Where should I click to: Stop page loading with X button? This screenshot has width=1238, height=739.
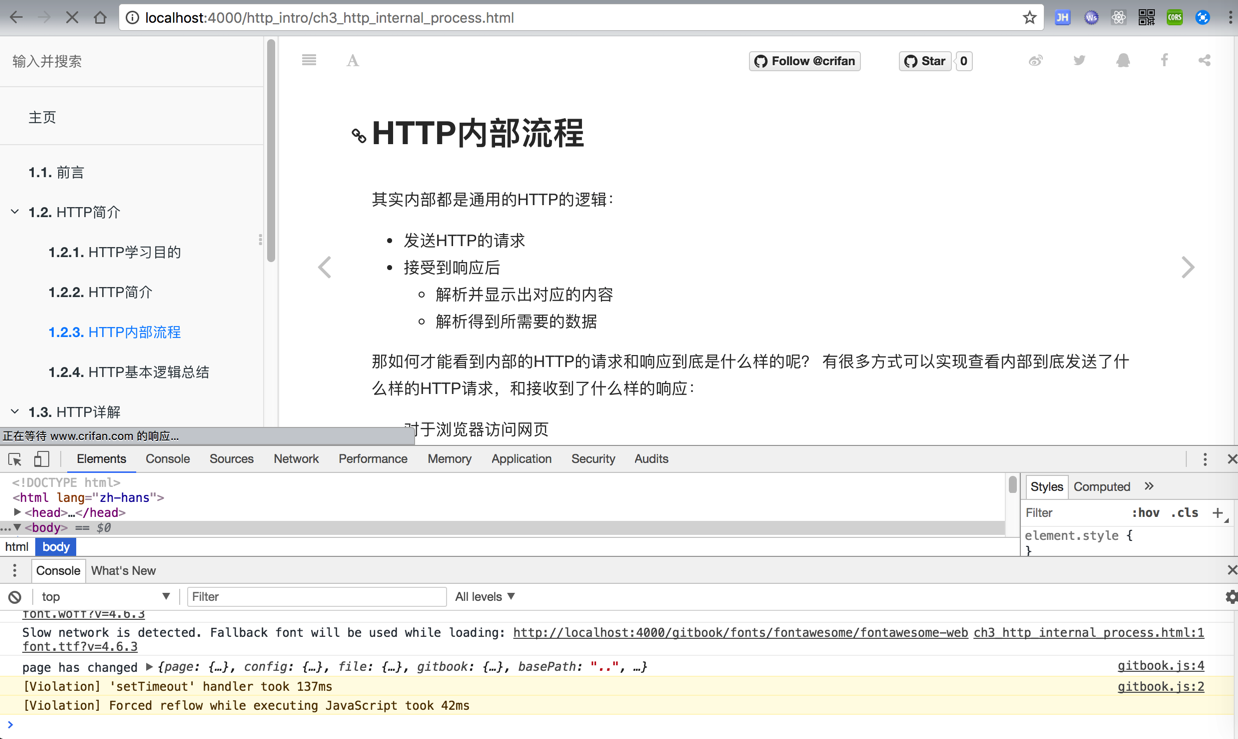72,18
